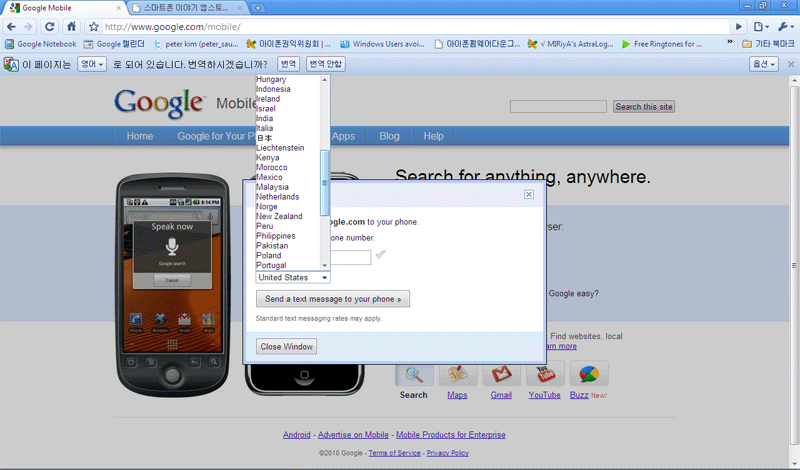Open Buzz product icon
The height and width of the screenshot is (470, 800).
(x=589, y=375)
